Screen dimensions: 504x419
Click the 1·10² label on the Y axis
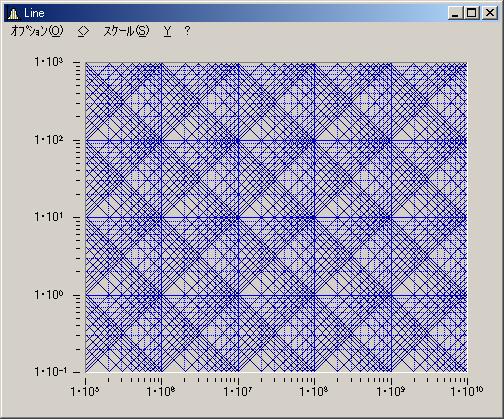(x=49, y=140)
